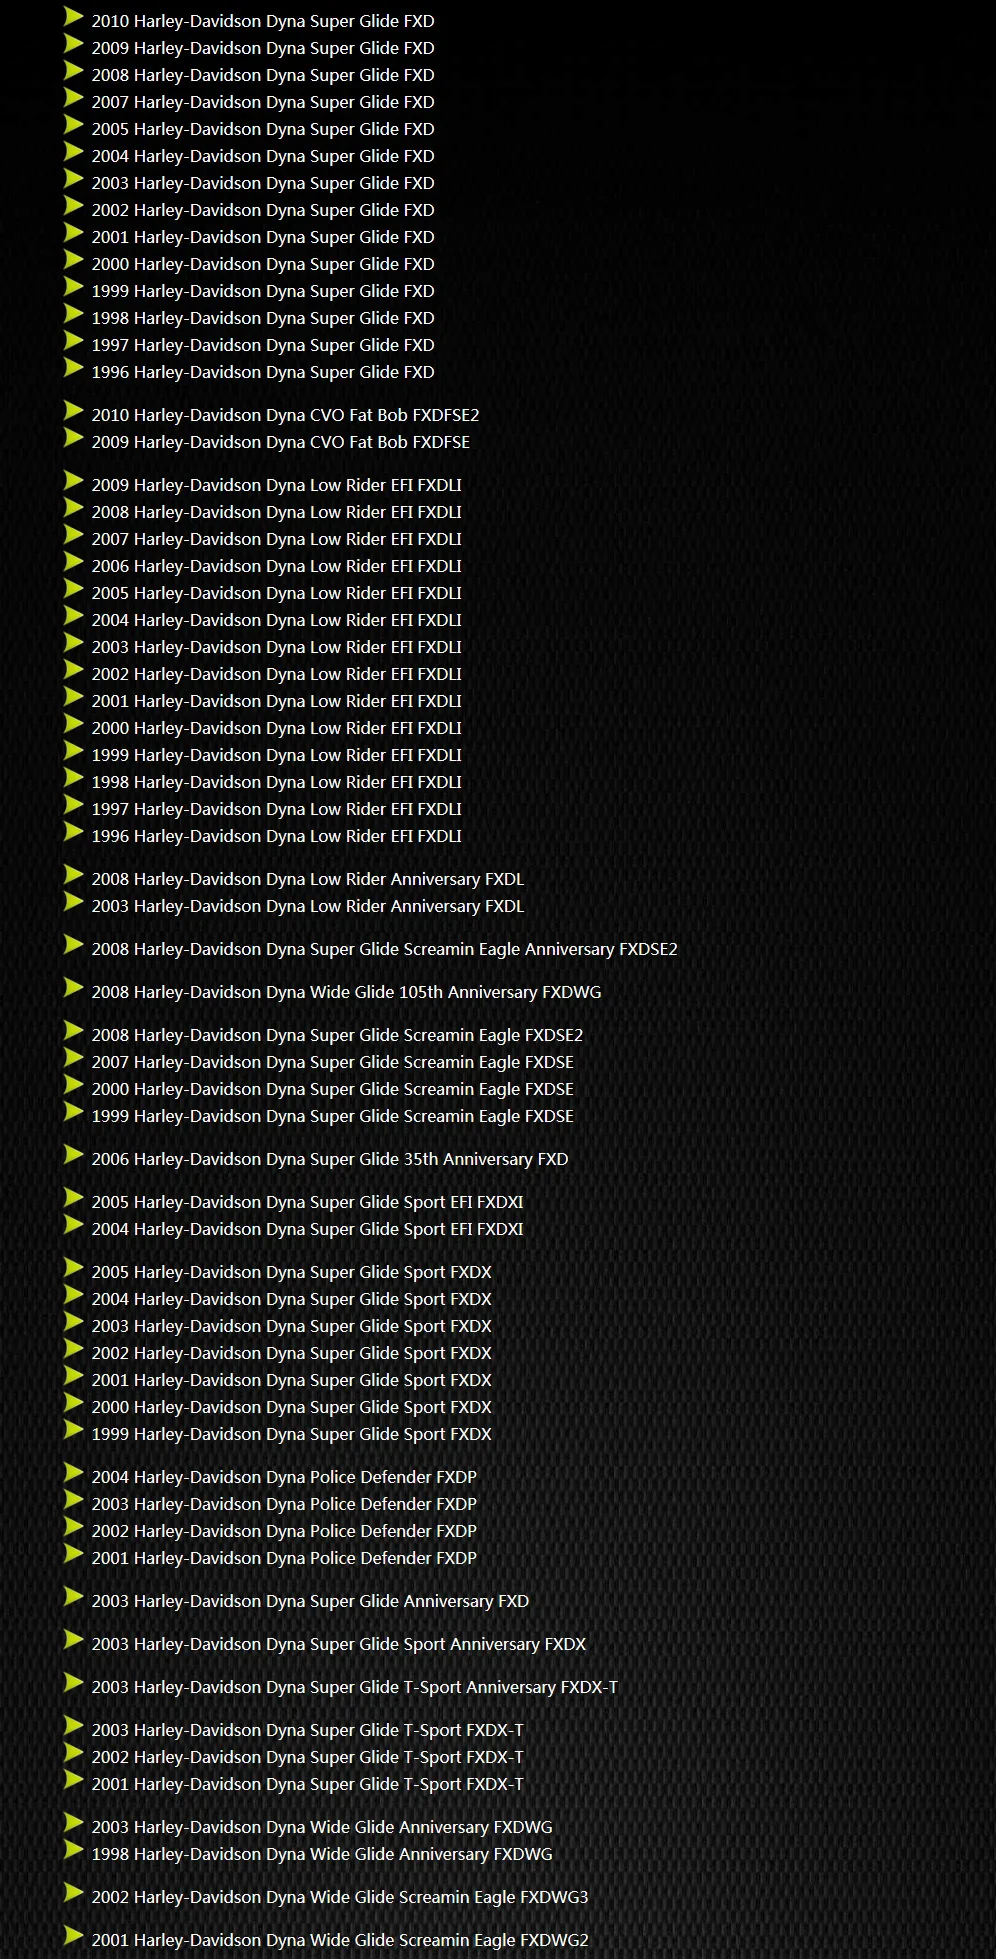Select 2003 Harley-Davidson Dyna Super Glide FXD text
Image resolution: width=996 pixels, height=1959 pixels.
point(263,183)
